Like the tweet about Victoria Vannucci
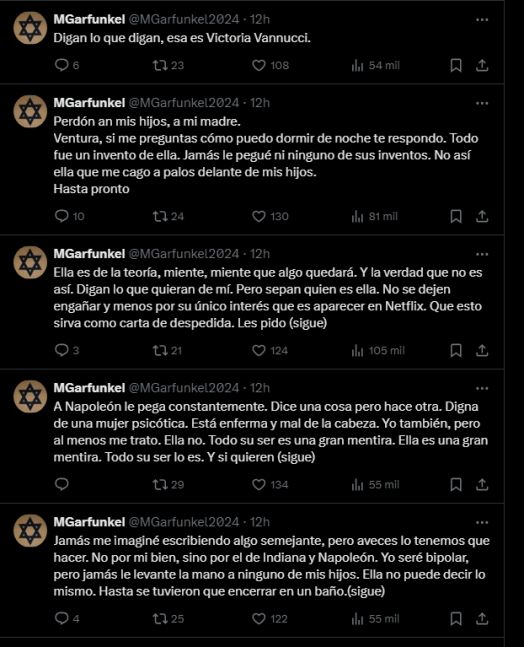 point(259,65)
